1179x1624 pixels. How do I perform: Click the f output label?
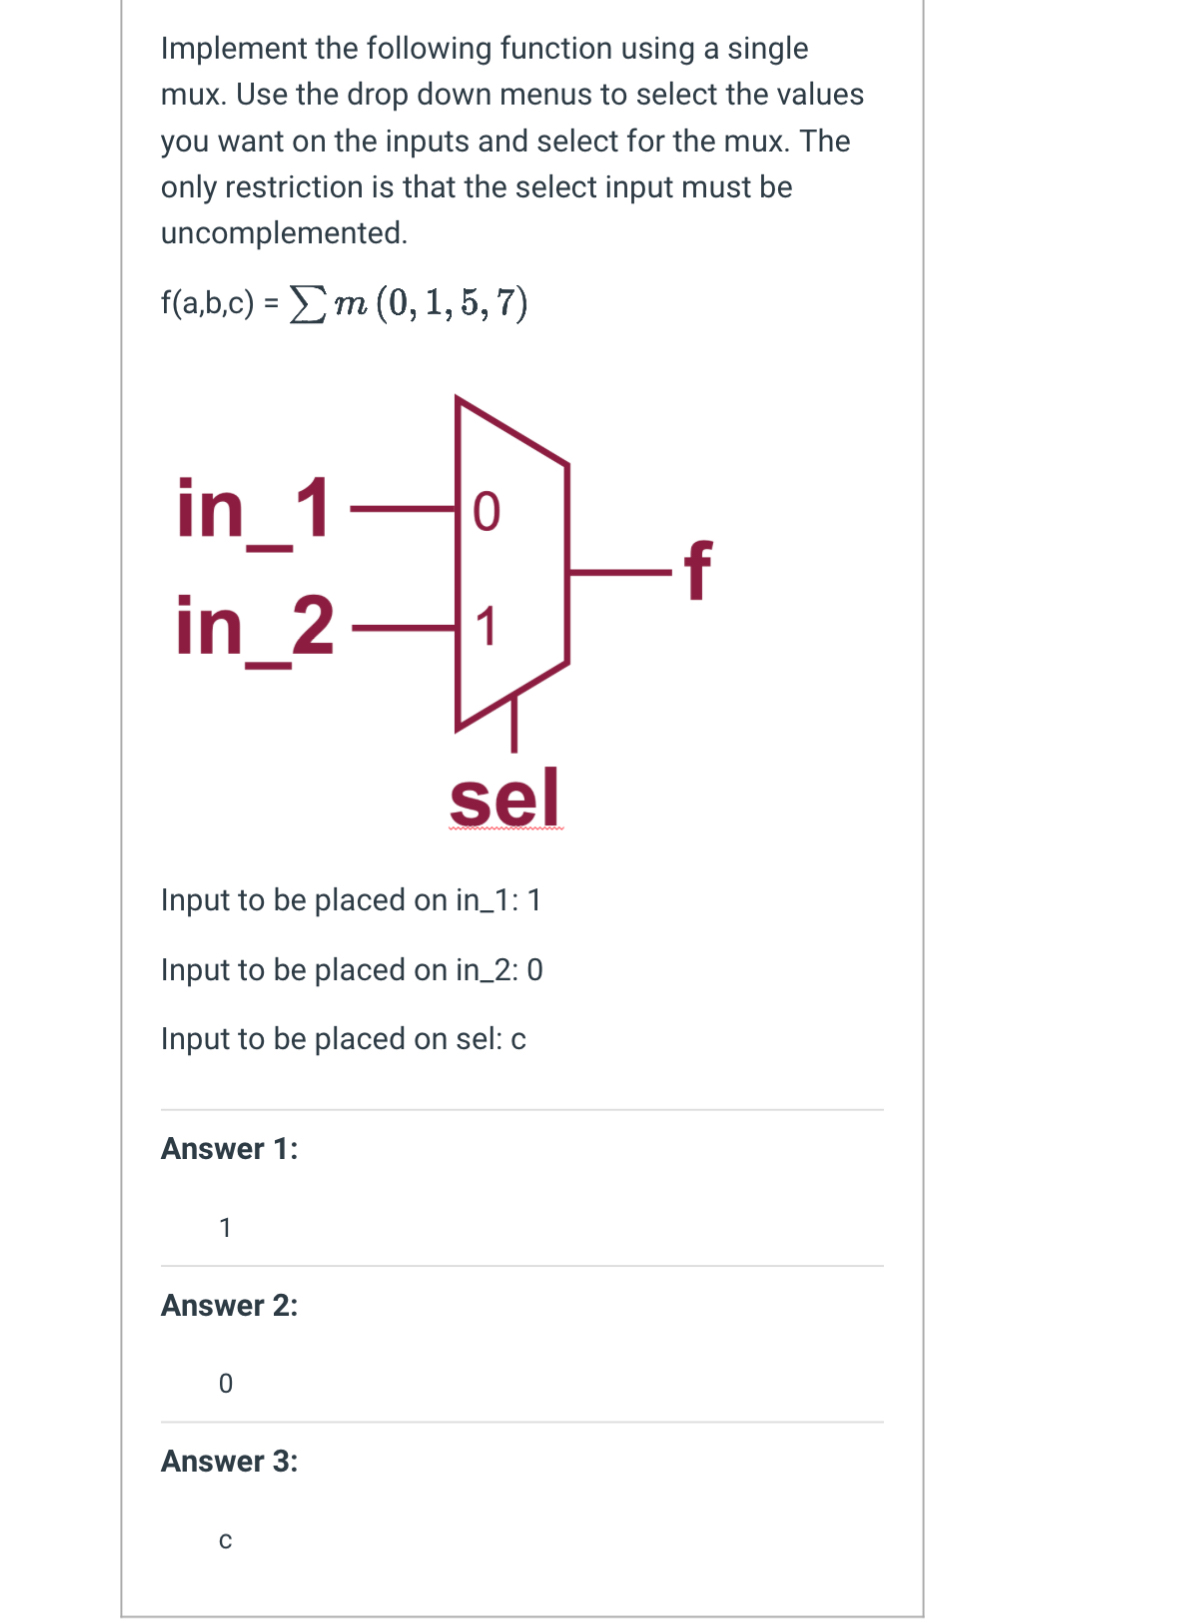[x=698, y=570]
